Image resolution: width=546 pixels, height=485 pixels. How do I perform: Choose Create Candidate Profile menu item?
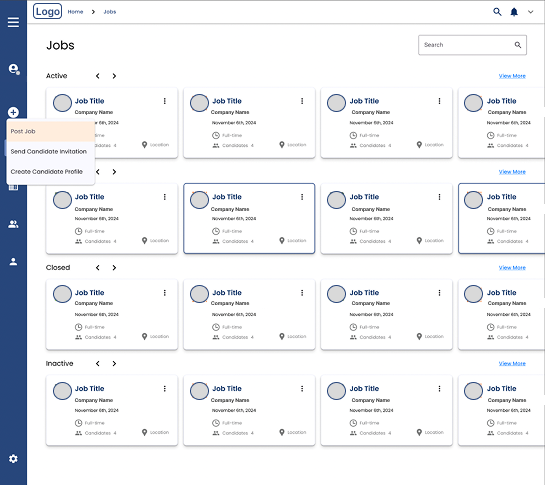click(50, 172)
